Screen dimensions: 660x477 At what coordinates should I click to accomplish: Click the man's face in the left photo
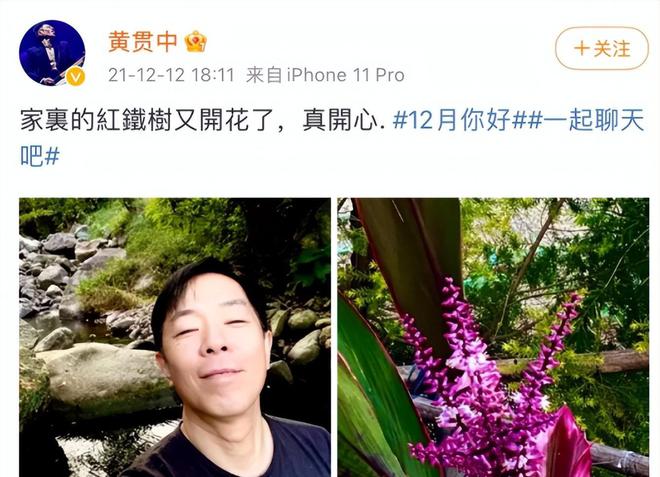[x=214, y=339]
